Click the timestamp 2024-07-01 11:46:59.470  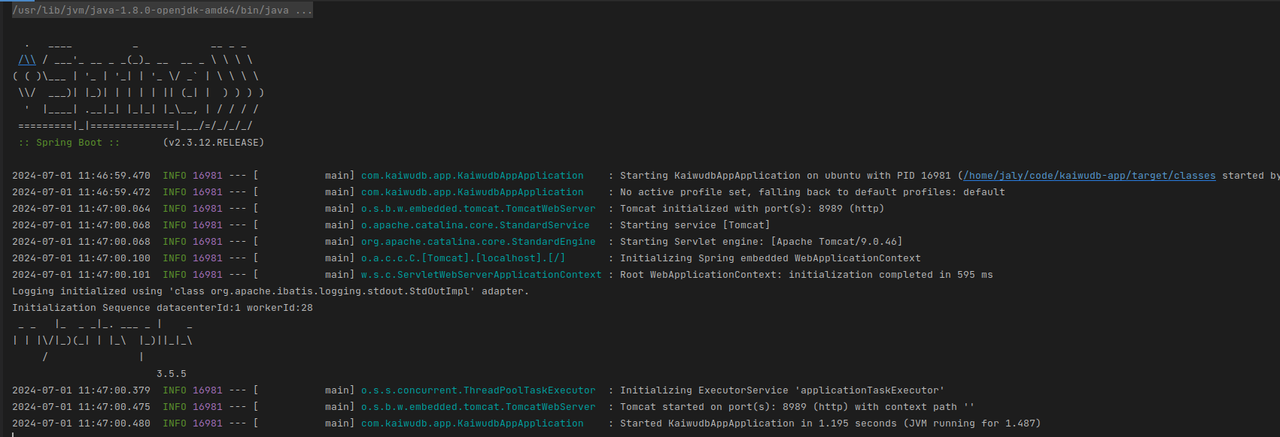pos(81,176)
